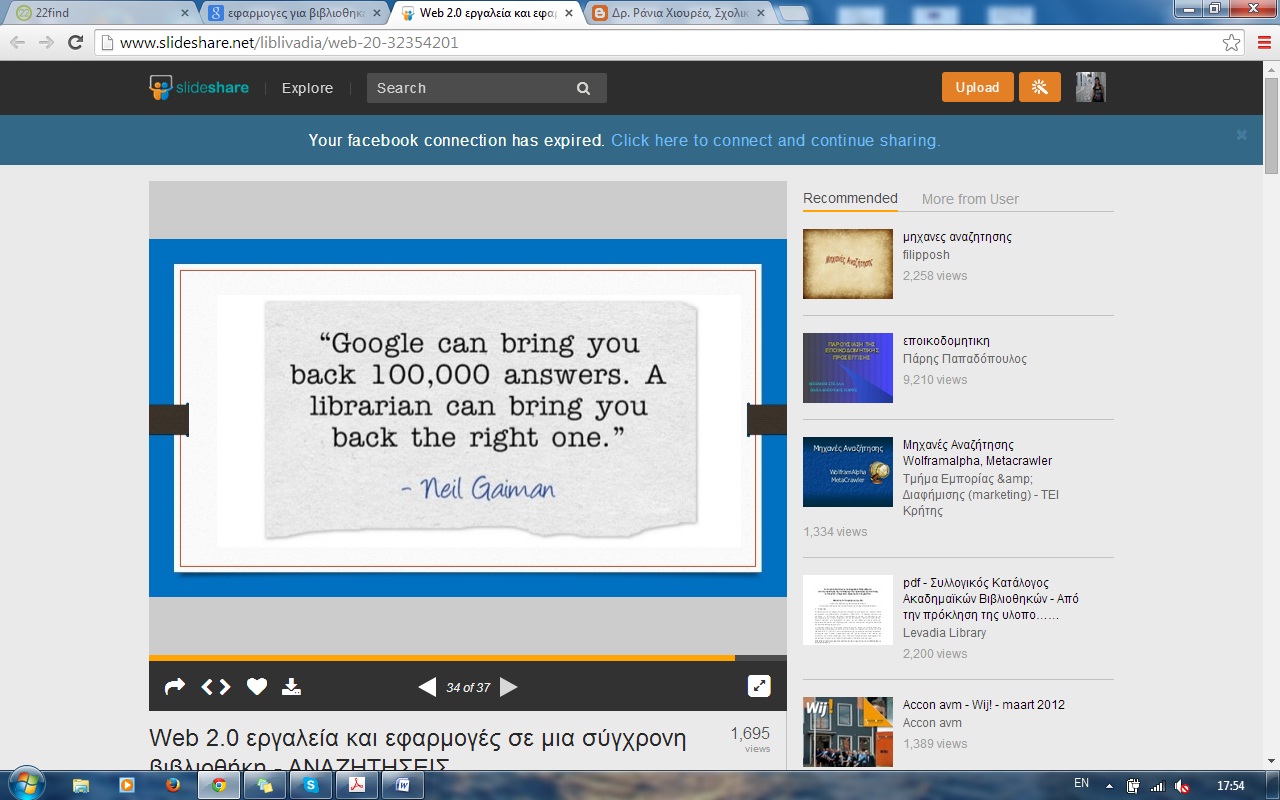Screen dimensions: 1280x800
Task: Select the Recommended tab
Action: 850,198
